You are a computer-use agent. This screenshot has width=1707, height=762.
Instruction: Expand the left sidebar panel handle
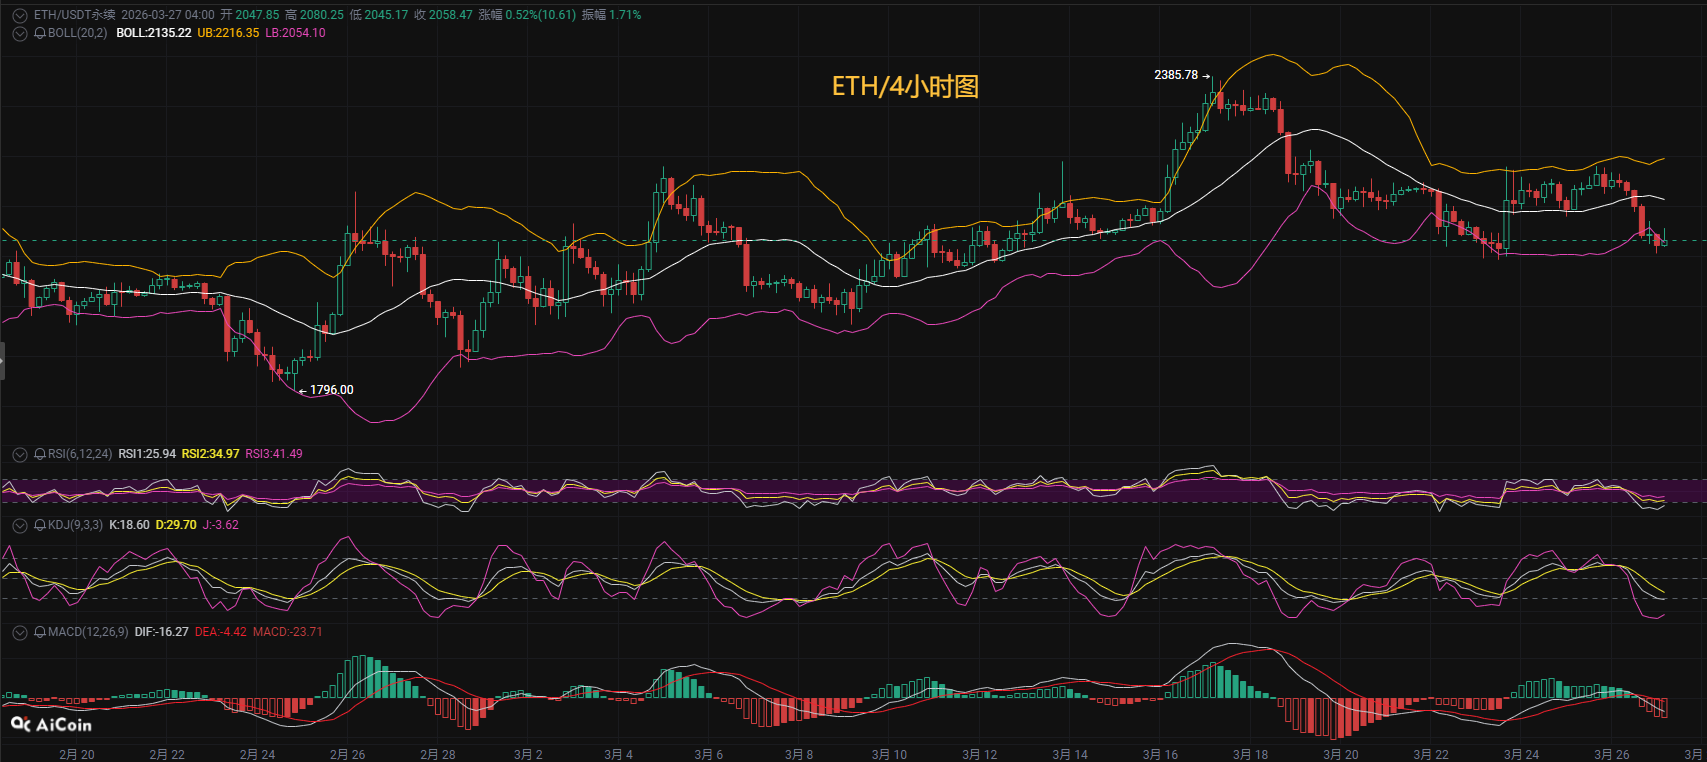[x=3, y=360]
